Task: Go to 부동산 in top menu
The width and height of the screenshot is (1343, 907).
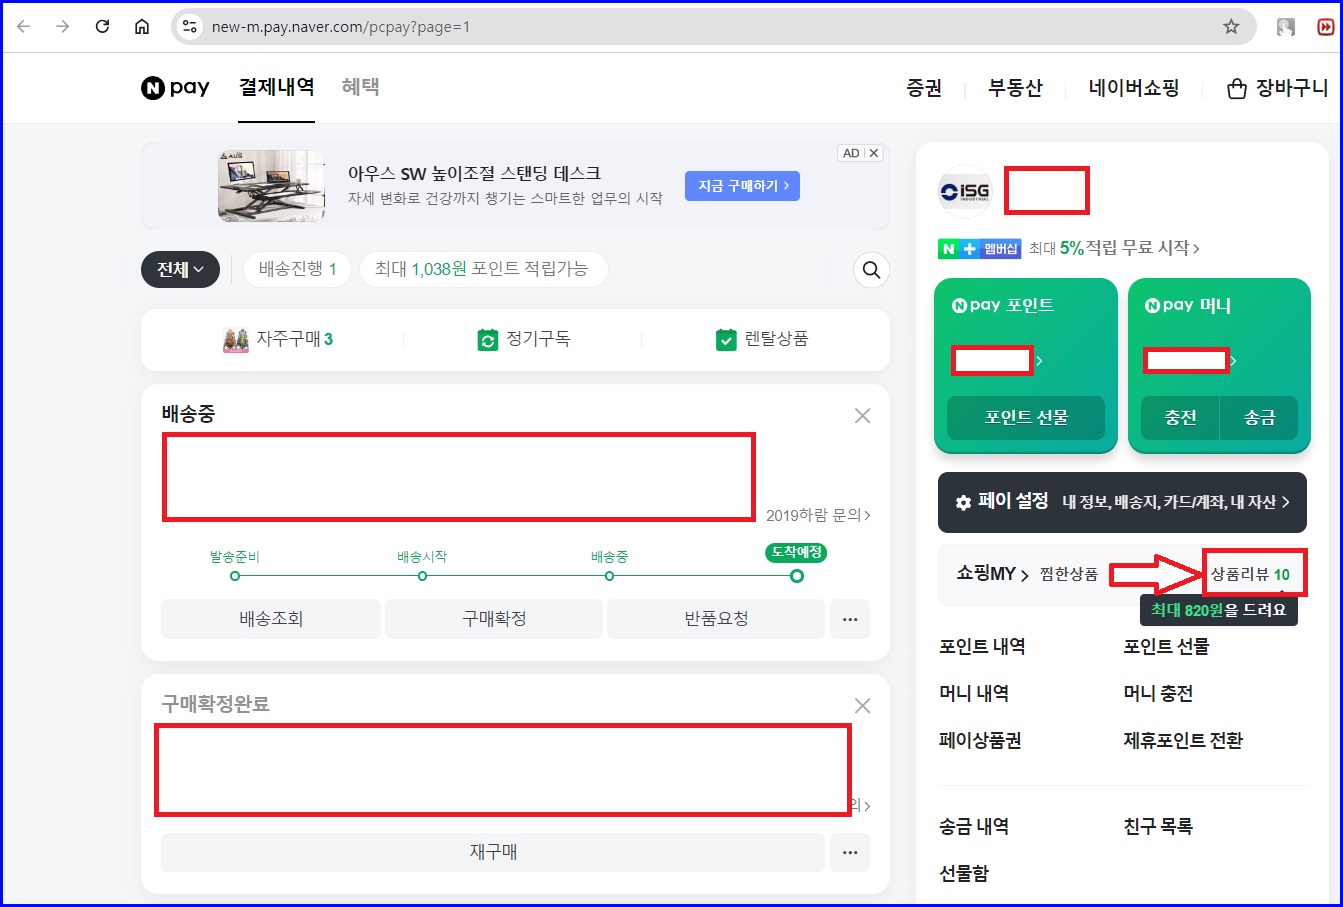Action: 1015,89
